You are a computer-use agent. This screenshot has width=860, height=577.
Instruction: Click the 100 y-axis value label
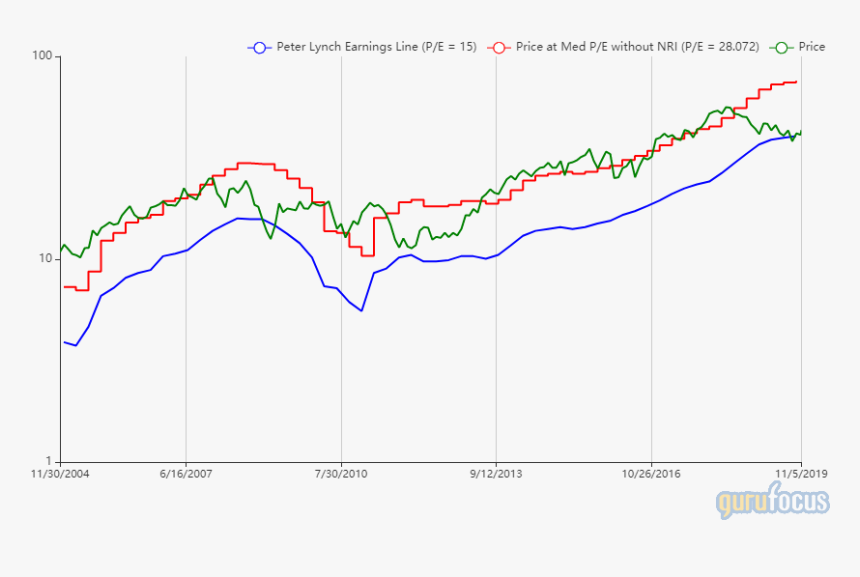[x=42, y=56]
